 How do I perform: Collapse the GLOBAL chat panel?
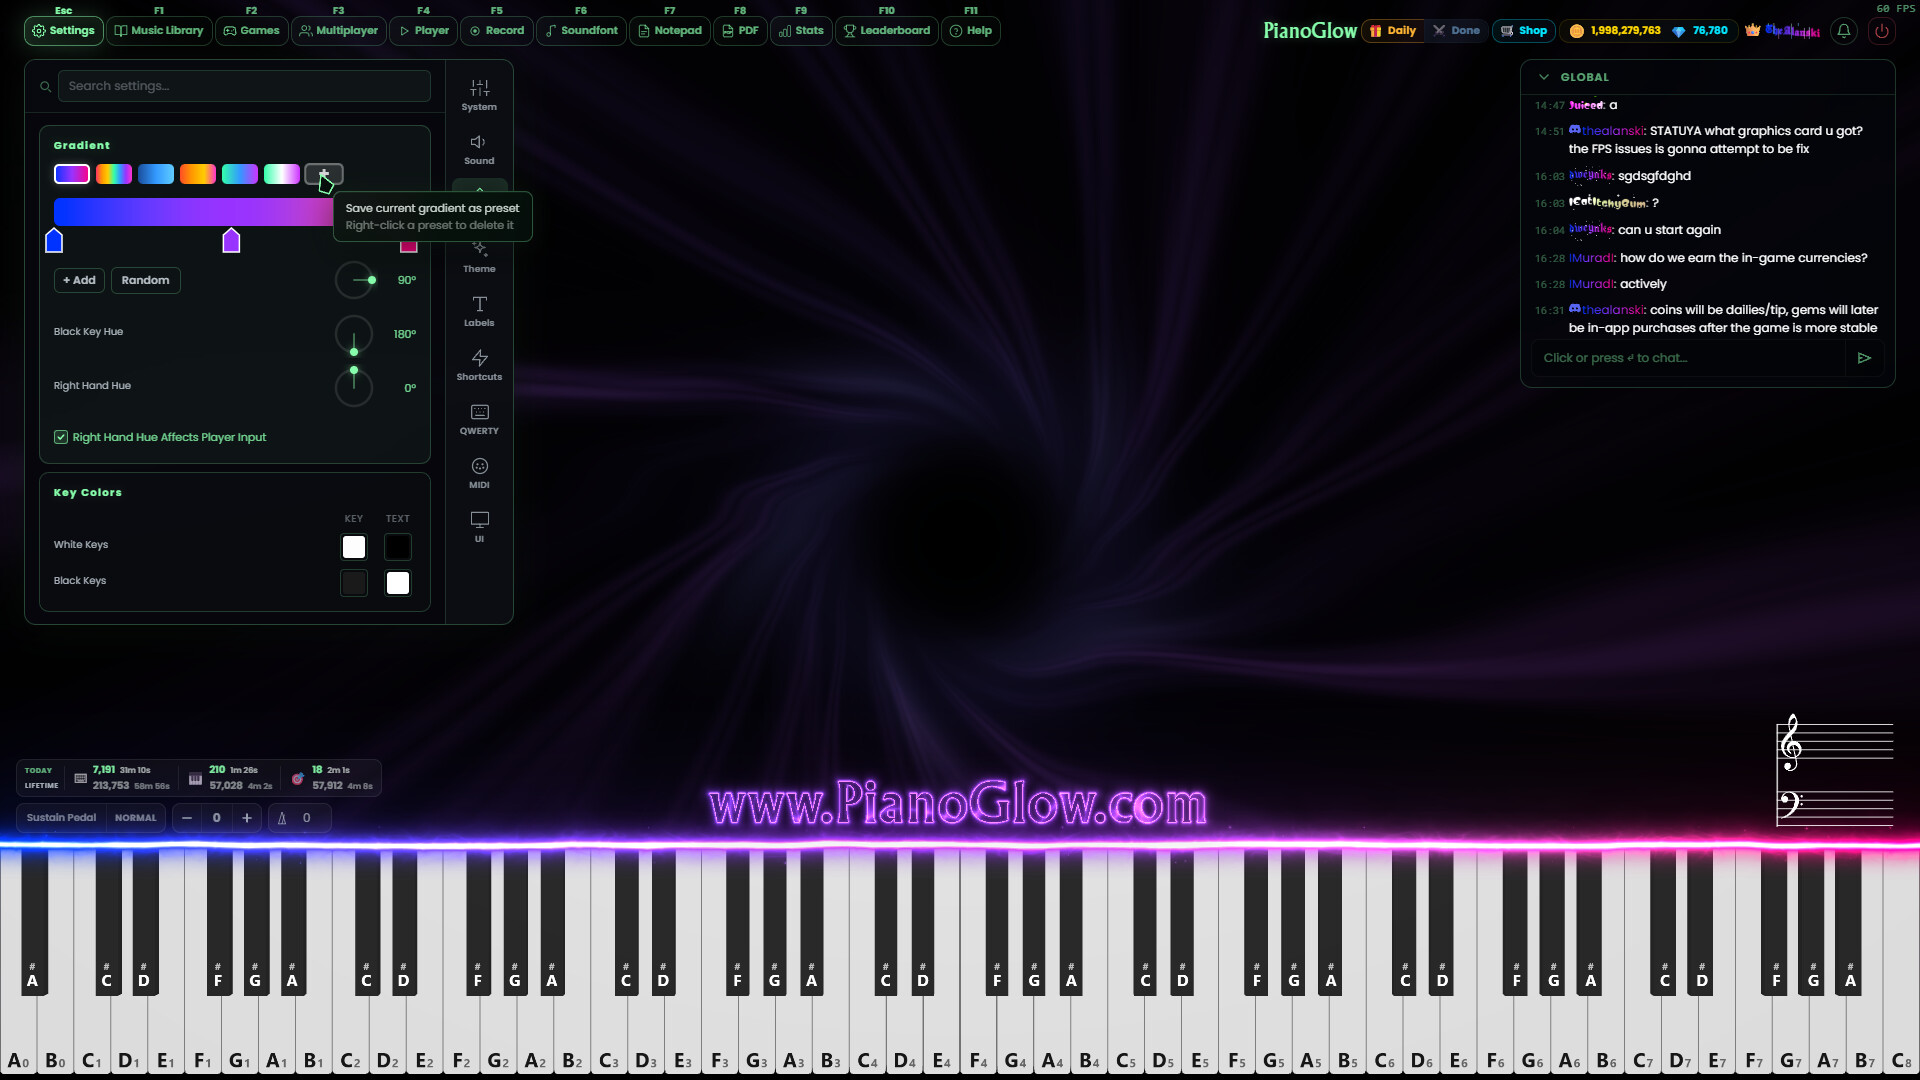1544,77
